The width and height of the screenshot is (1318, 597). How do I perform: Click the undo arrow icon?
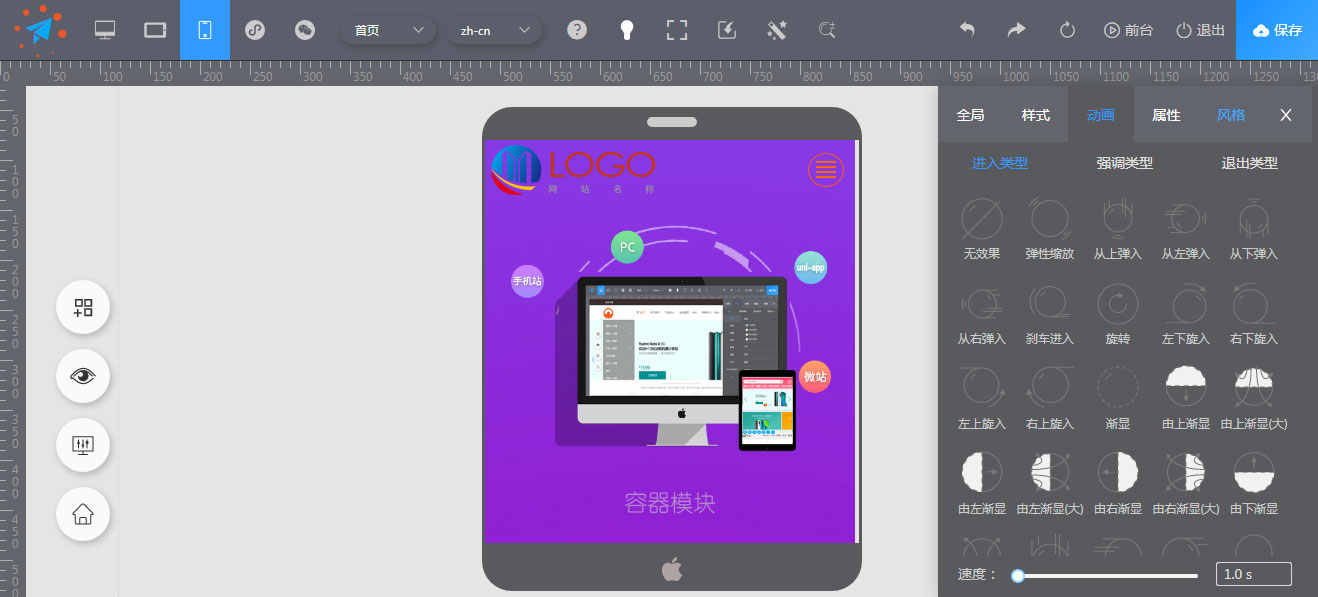(967, 30)
